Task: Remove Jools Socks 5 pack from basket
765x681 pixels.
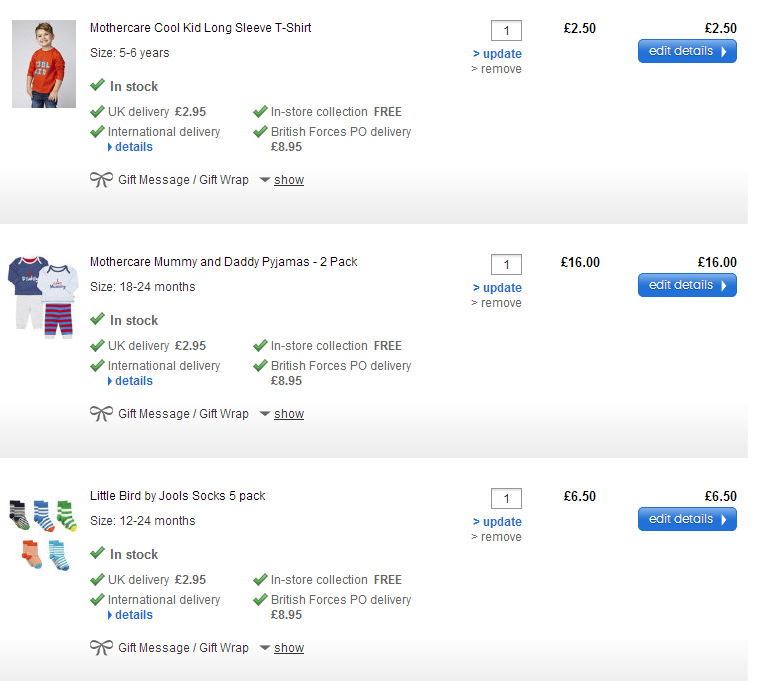Action: (500, 537)
